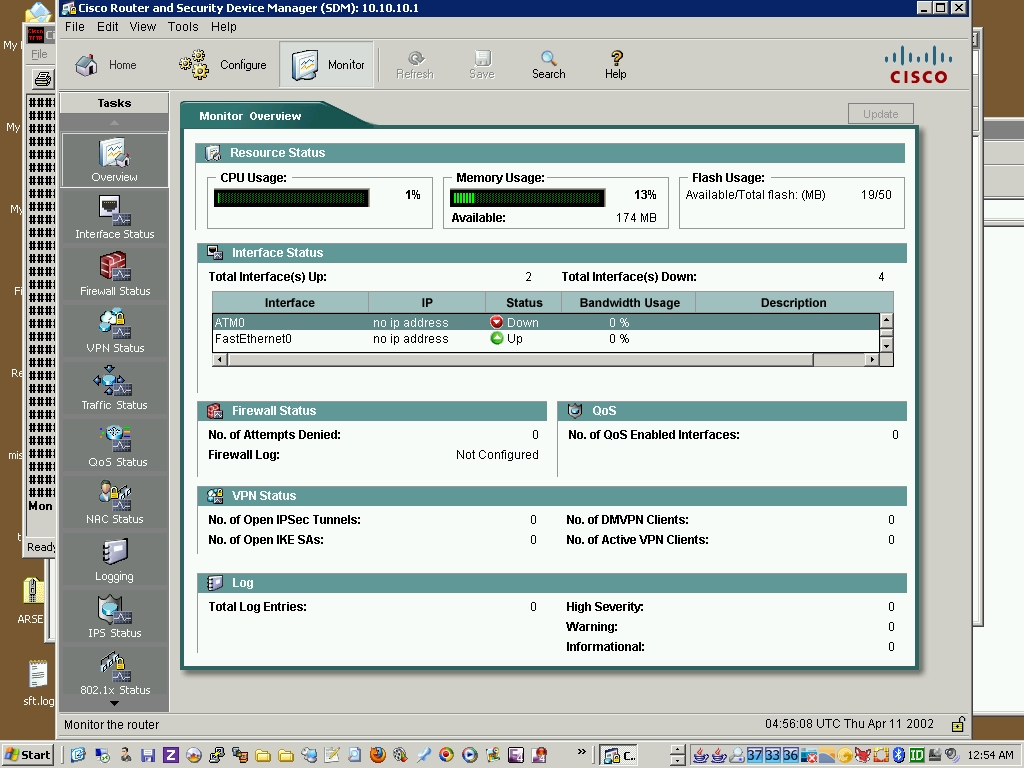Open the Help menu

(x=223, y=27)
